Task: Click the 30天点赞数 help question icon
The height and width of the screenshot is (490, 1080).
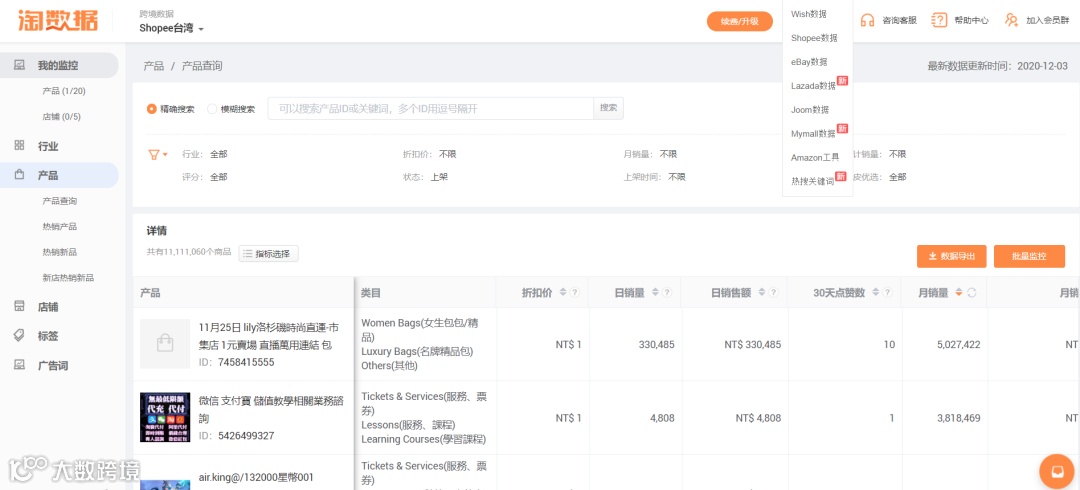Action: tap(889, 293)
